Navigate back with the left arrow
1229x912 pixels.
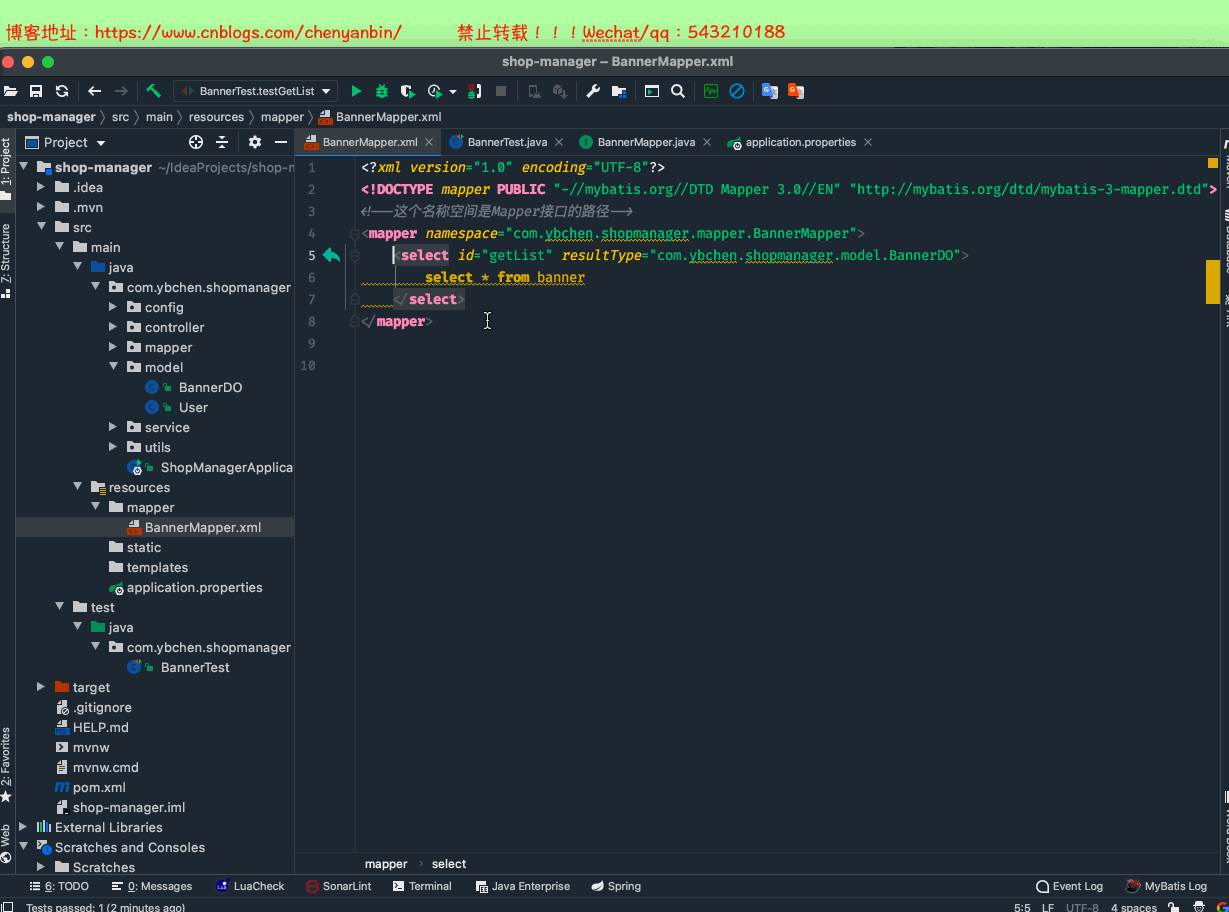[x=95, y=91]
